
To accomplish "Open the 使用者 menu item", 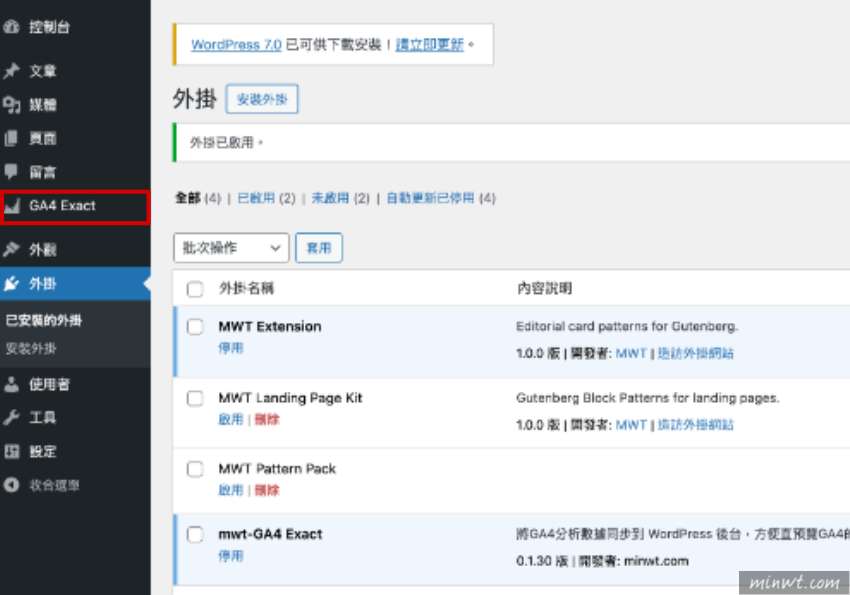I will pos(49,384).
